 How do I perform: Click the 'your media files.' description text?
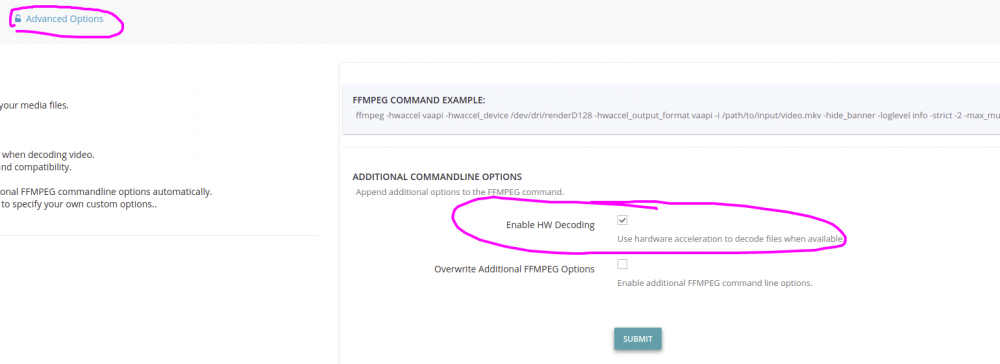click(x=34, y=106)
